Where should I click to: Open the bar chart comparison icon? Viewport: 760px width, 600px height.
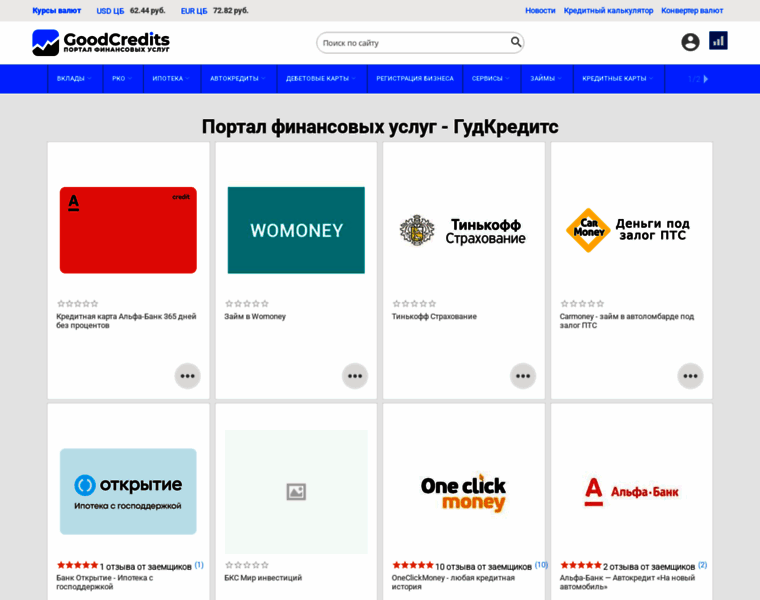[x=718, y=41]
